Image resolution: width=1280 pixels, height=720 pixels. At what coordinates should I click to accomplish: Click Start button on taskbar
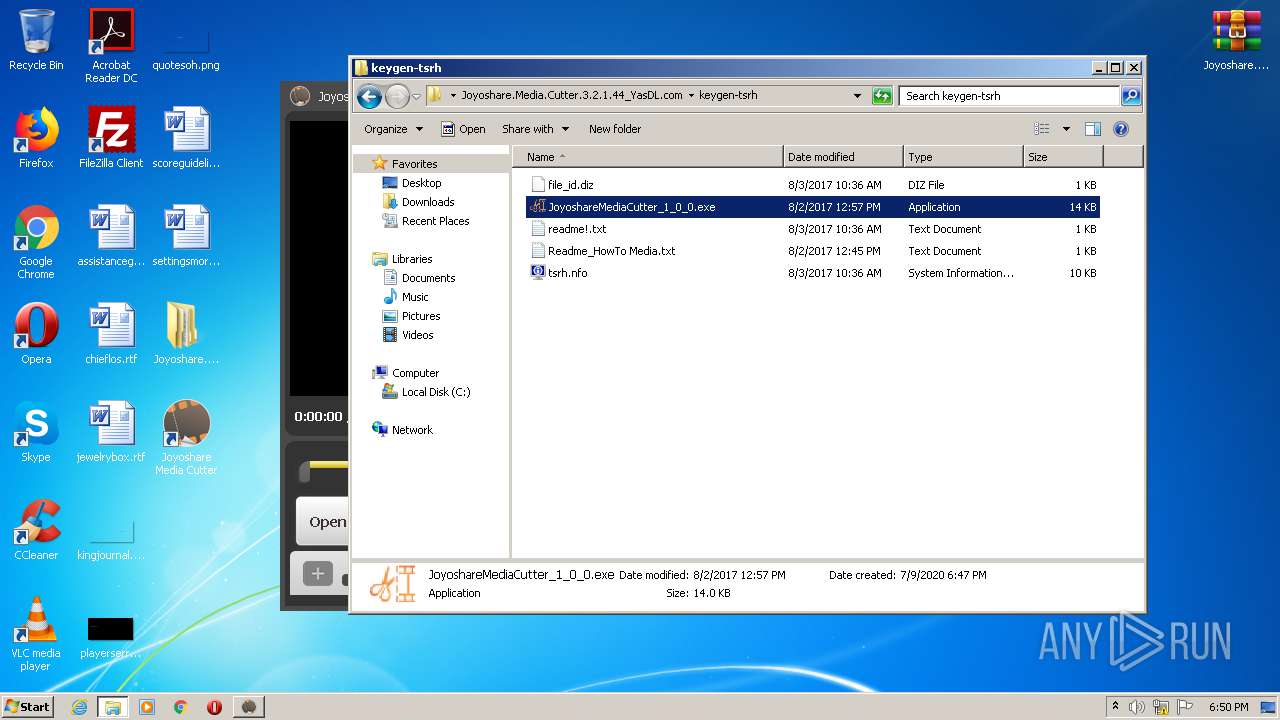tap(27, 706)
